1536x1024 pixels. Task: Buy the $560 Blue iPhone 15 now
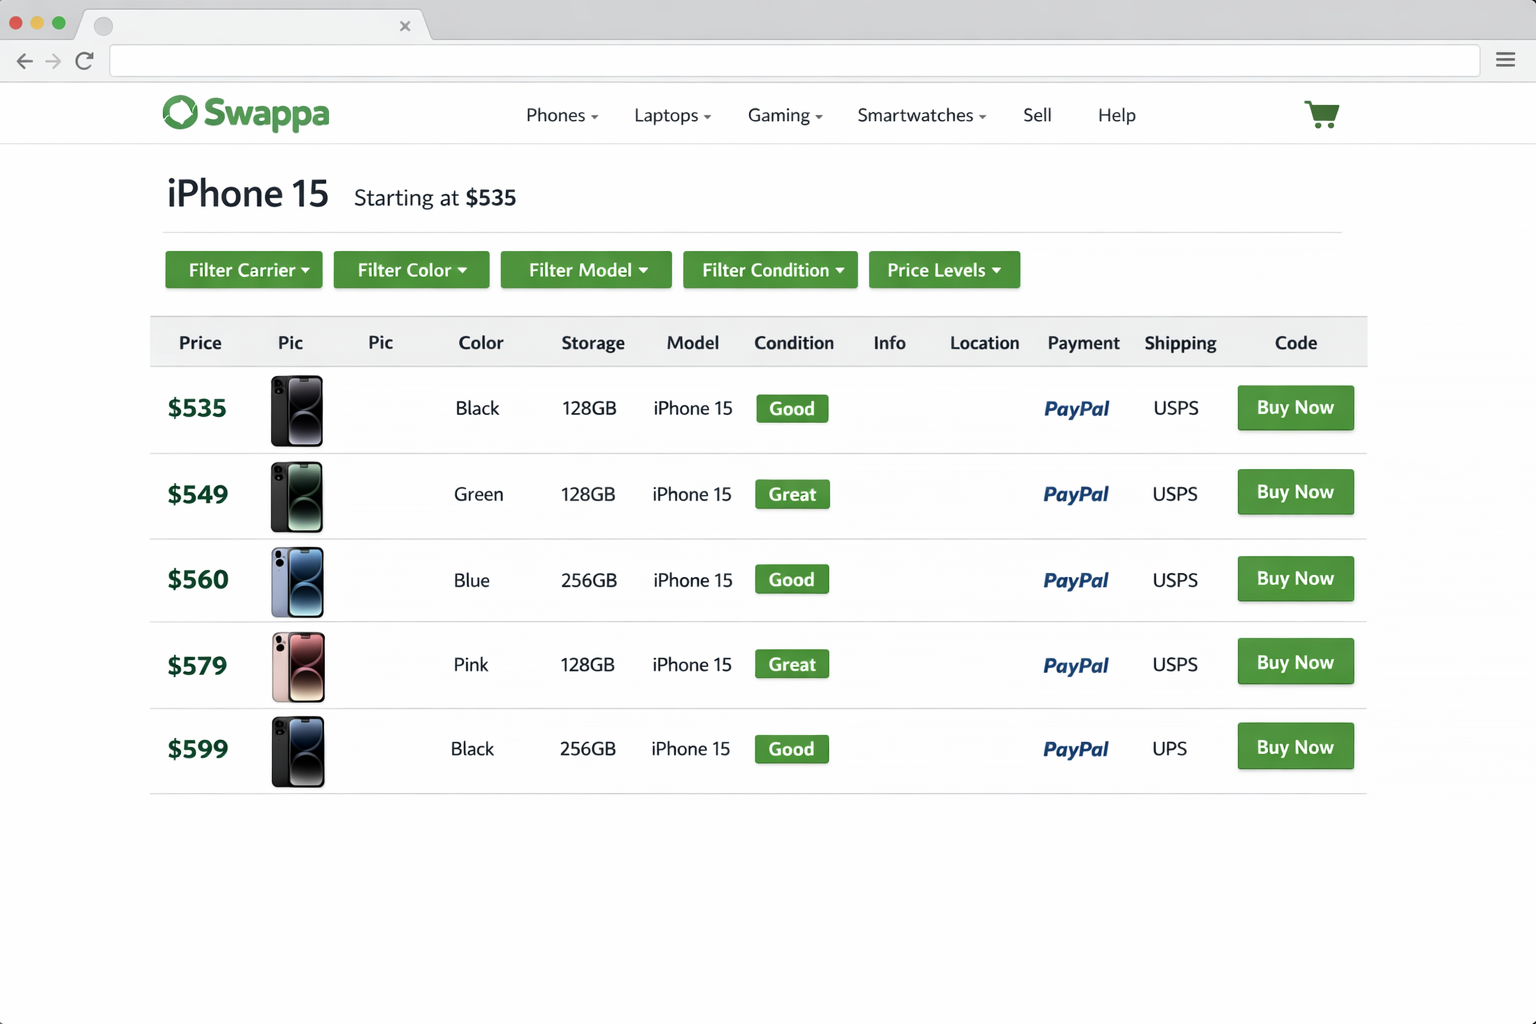click(x=1295, y=579)
